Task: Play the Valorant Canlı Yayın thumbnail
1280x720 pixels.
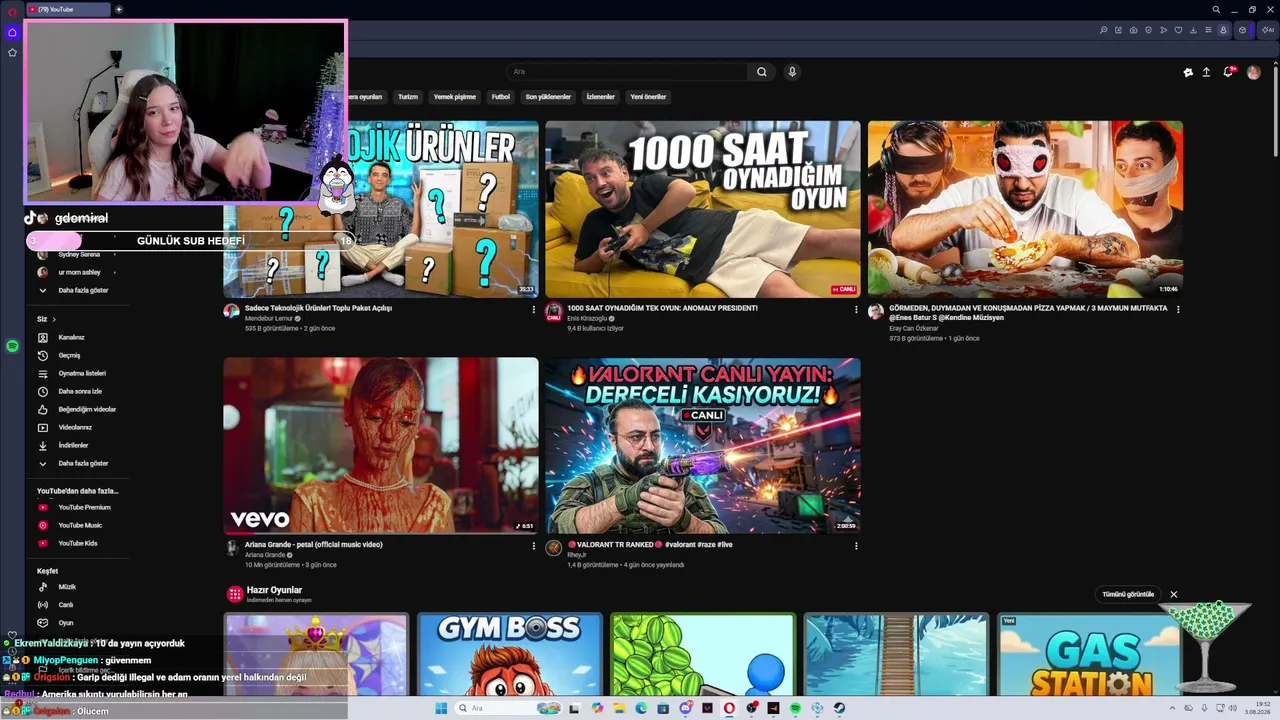Action: (x=703, y=446)
